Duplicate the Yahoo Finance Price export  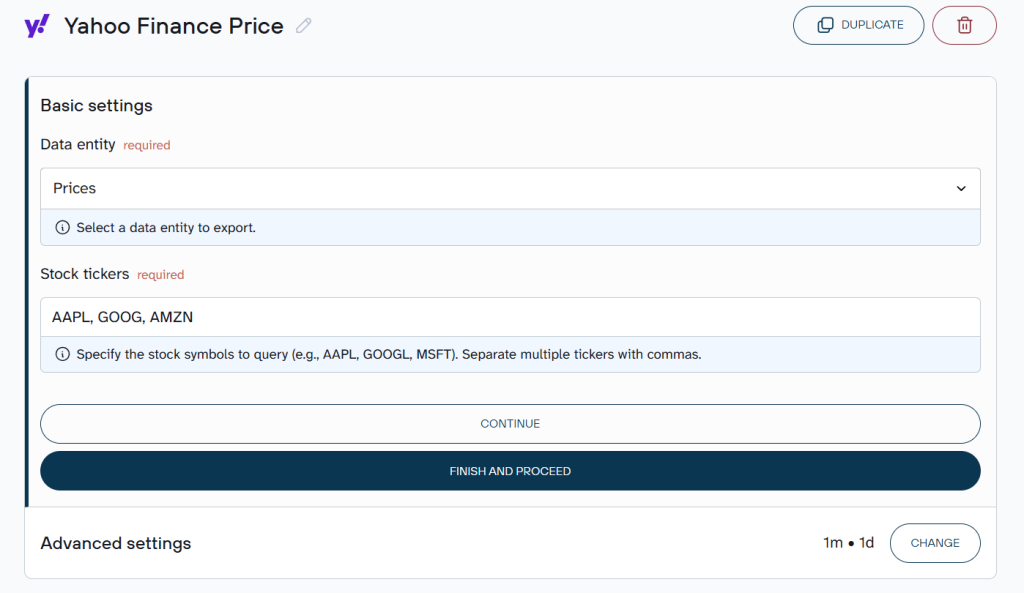(x=858, y=24)
